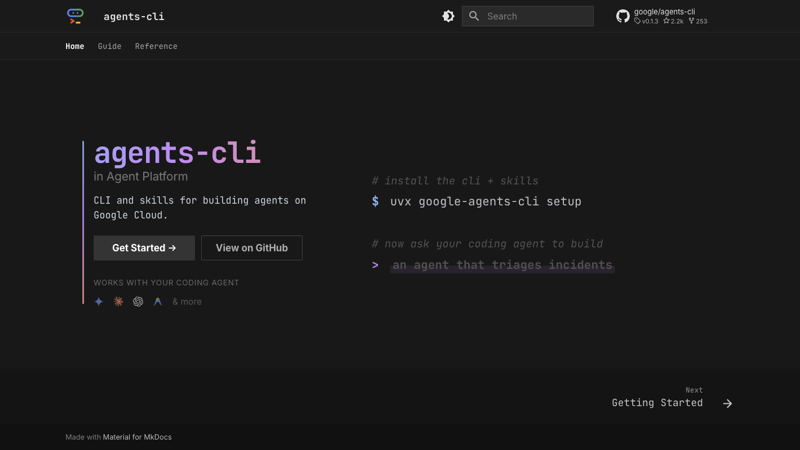Open the GitHub octocat repository icon
This screenshot has width=800, height=450.
[x=622, y=16]
